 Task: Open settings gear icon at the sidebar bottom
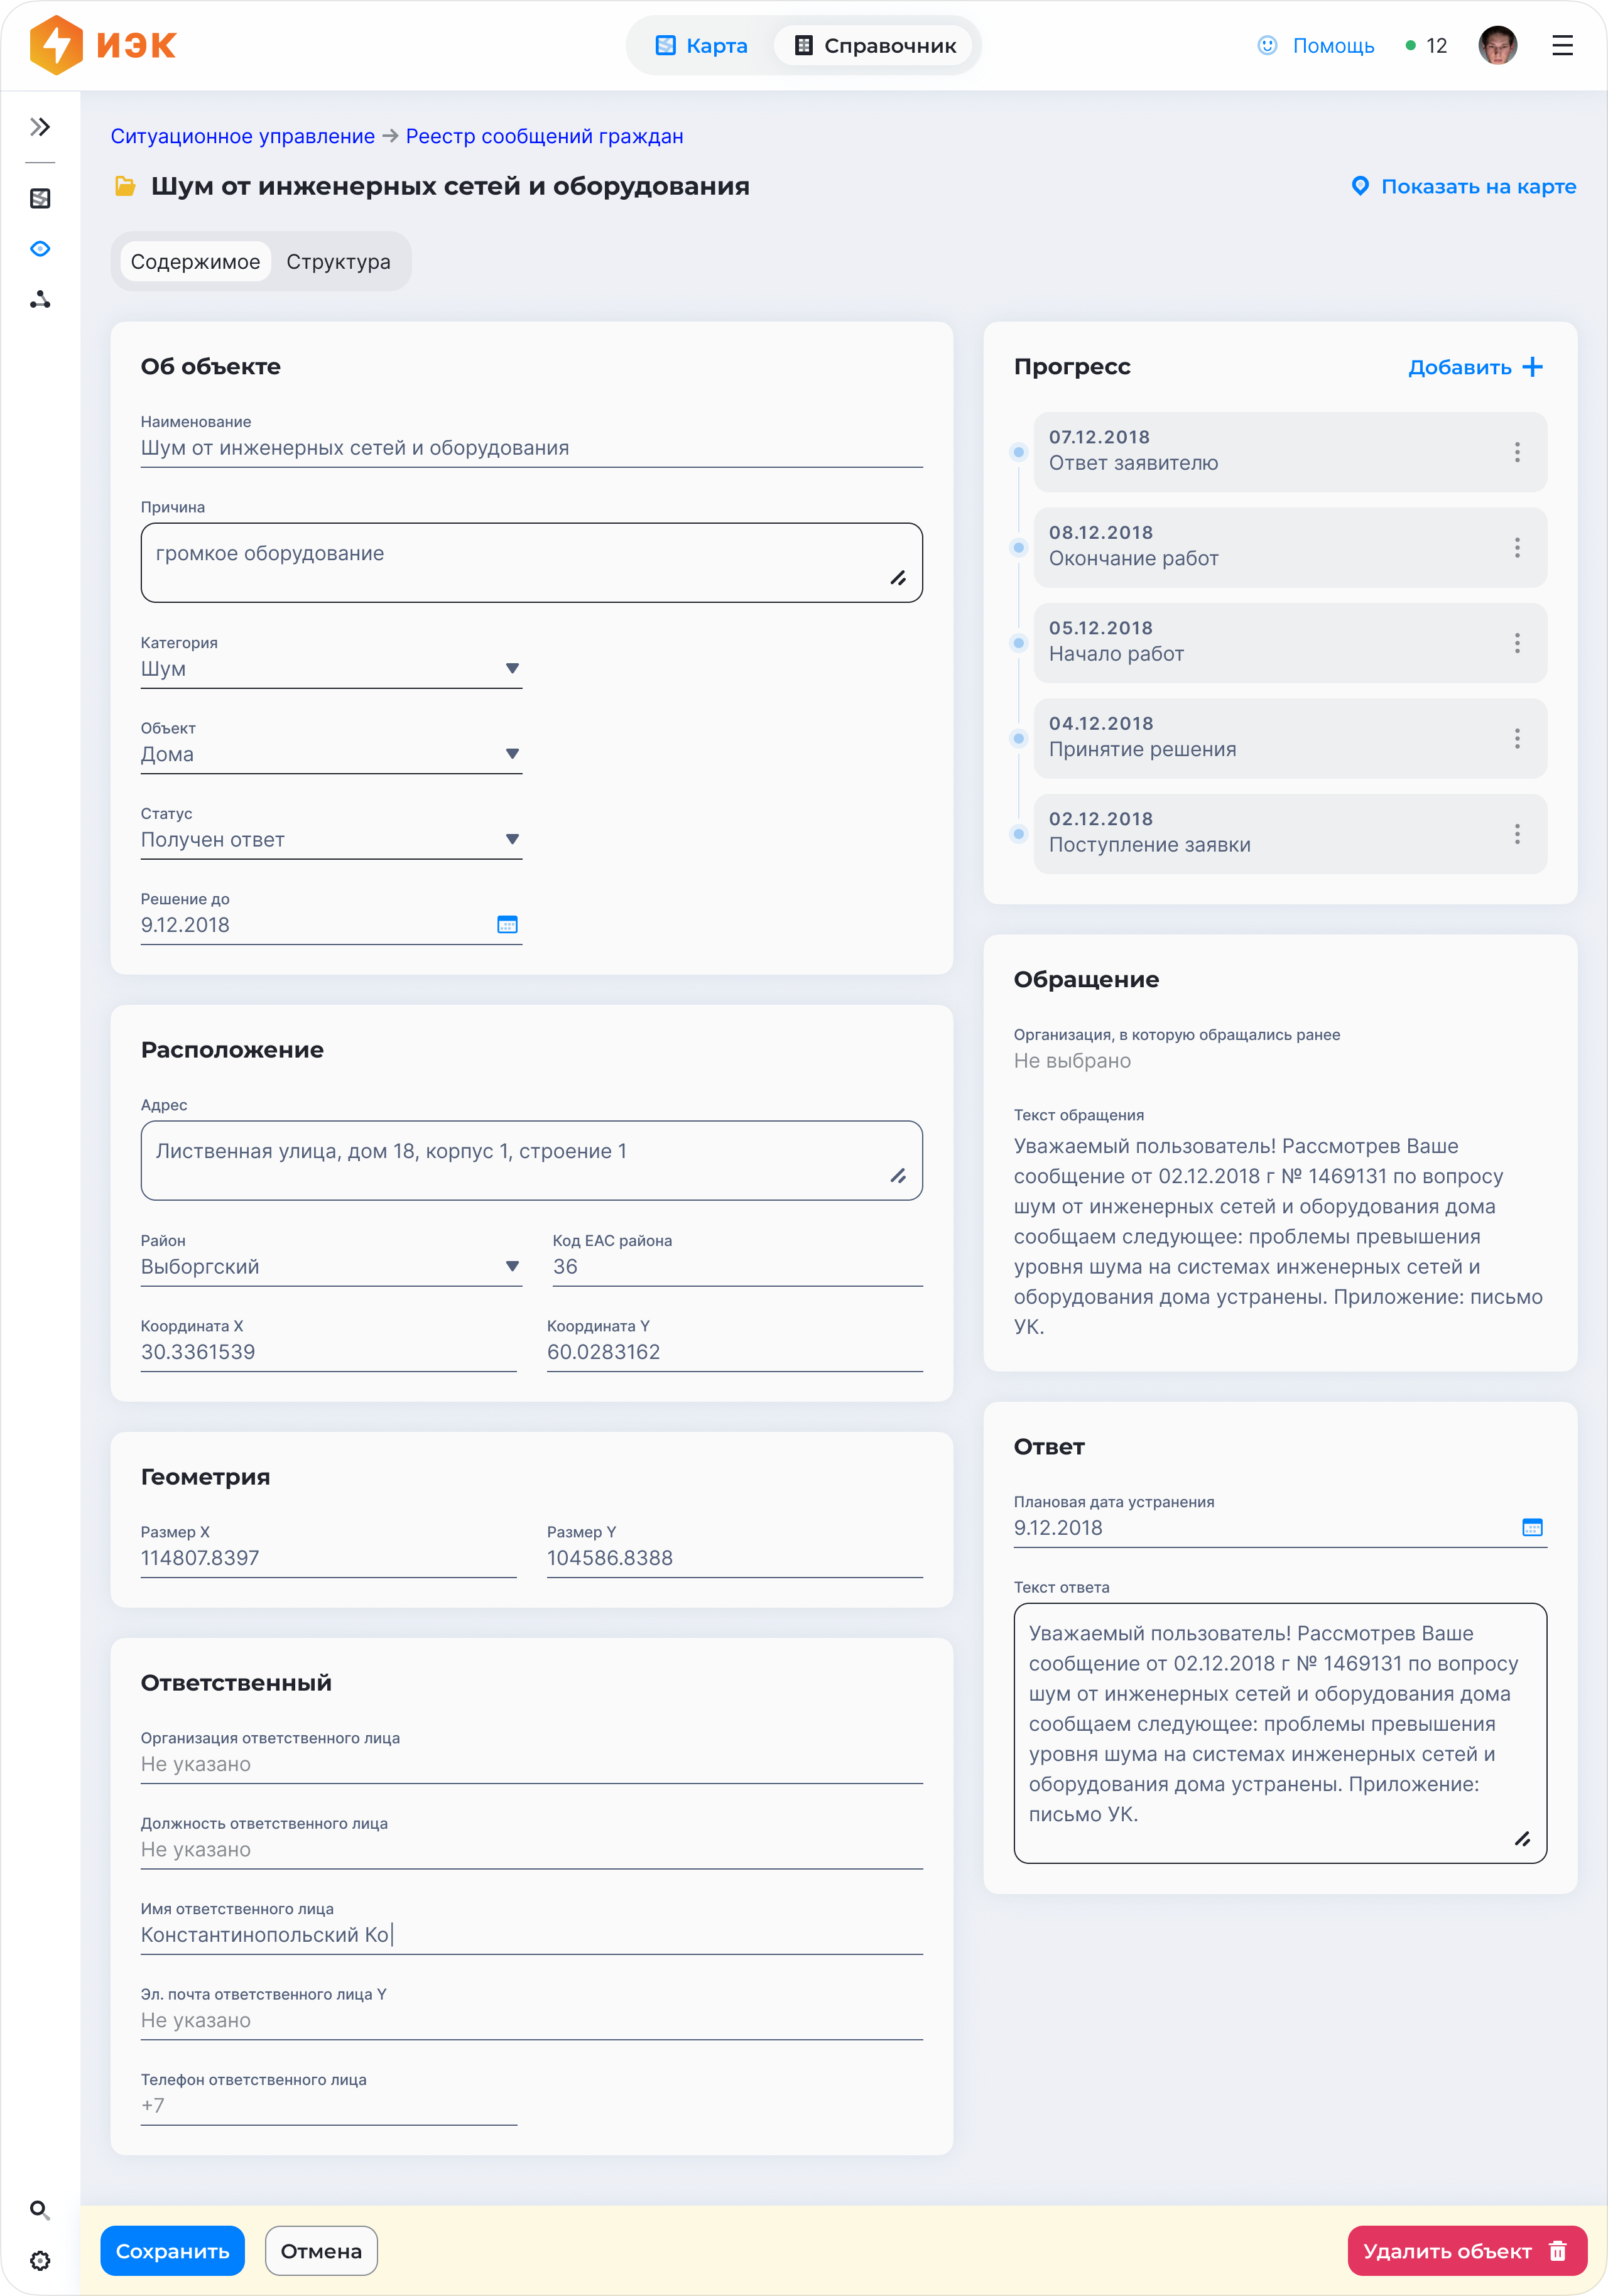click(40, 2261)
